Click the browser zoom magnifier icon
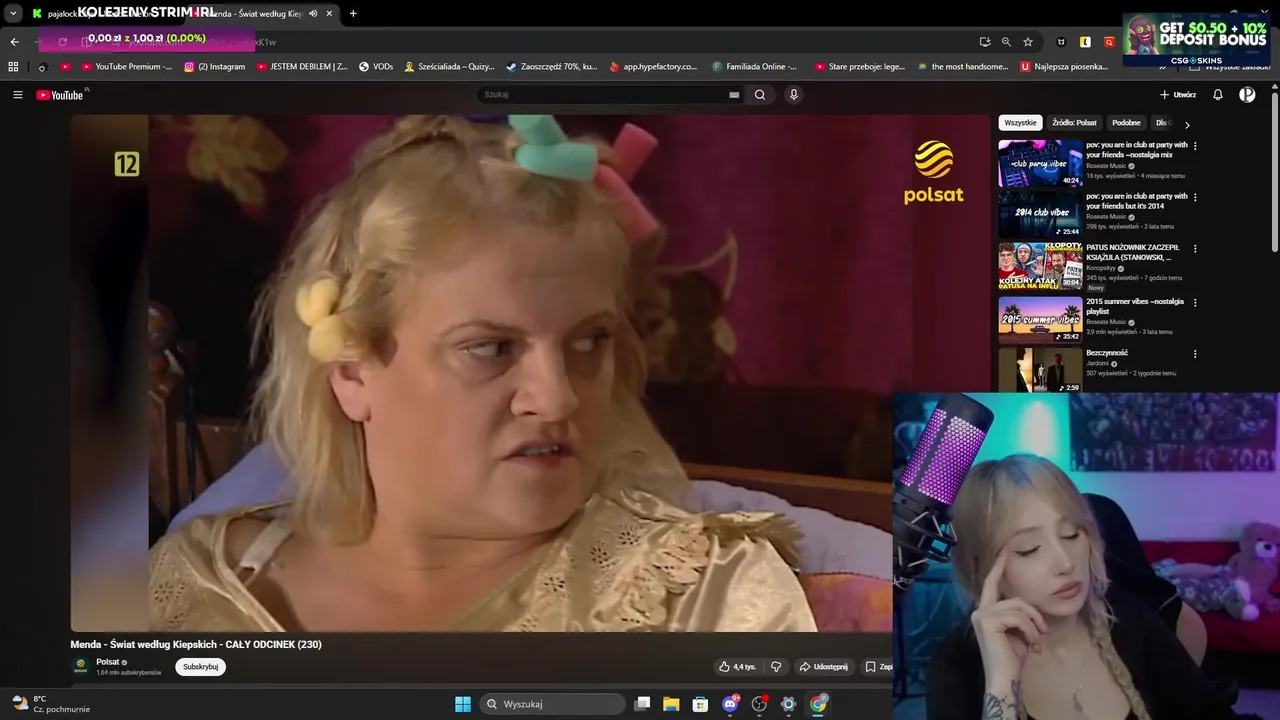This screenshot has height=720, width=1280. coord(1006,42)
